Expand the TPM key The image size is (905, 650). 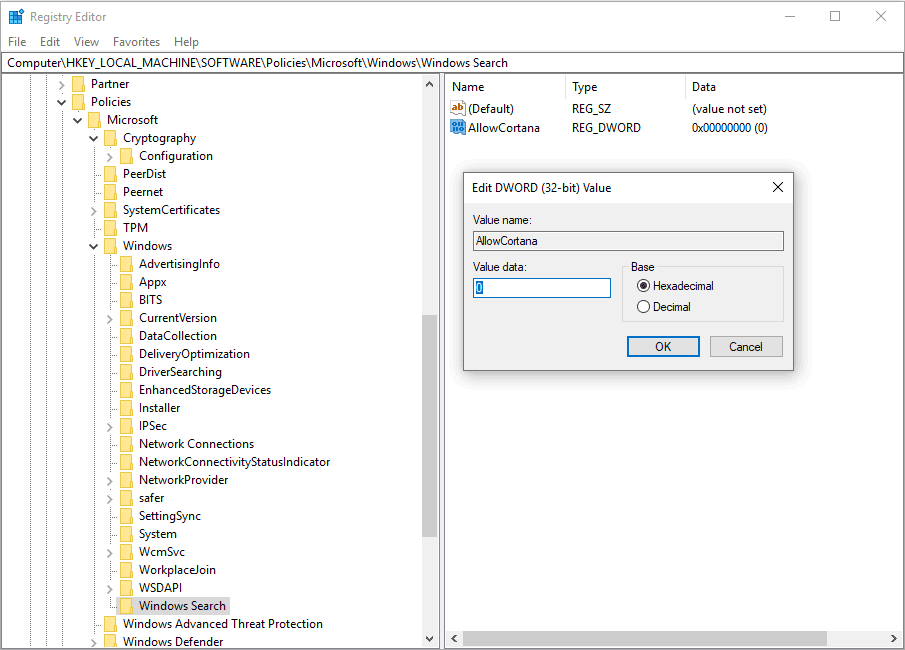[x=93, y=227]
